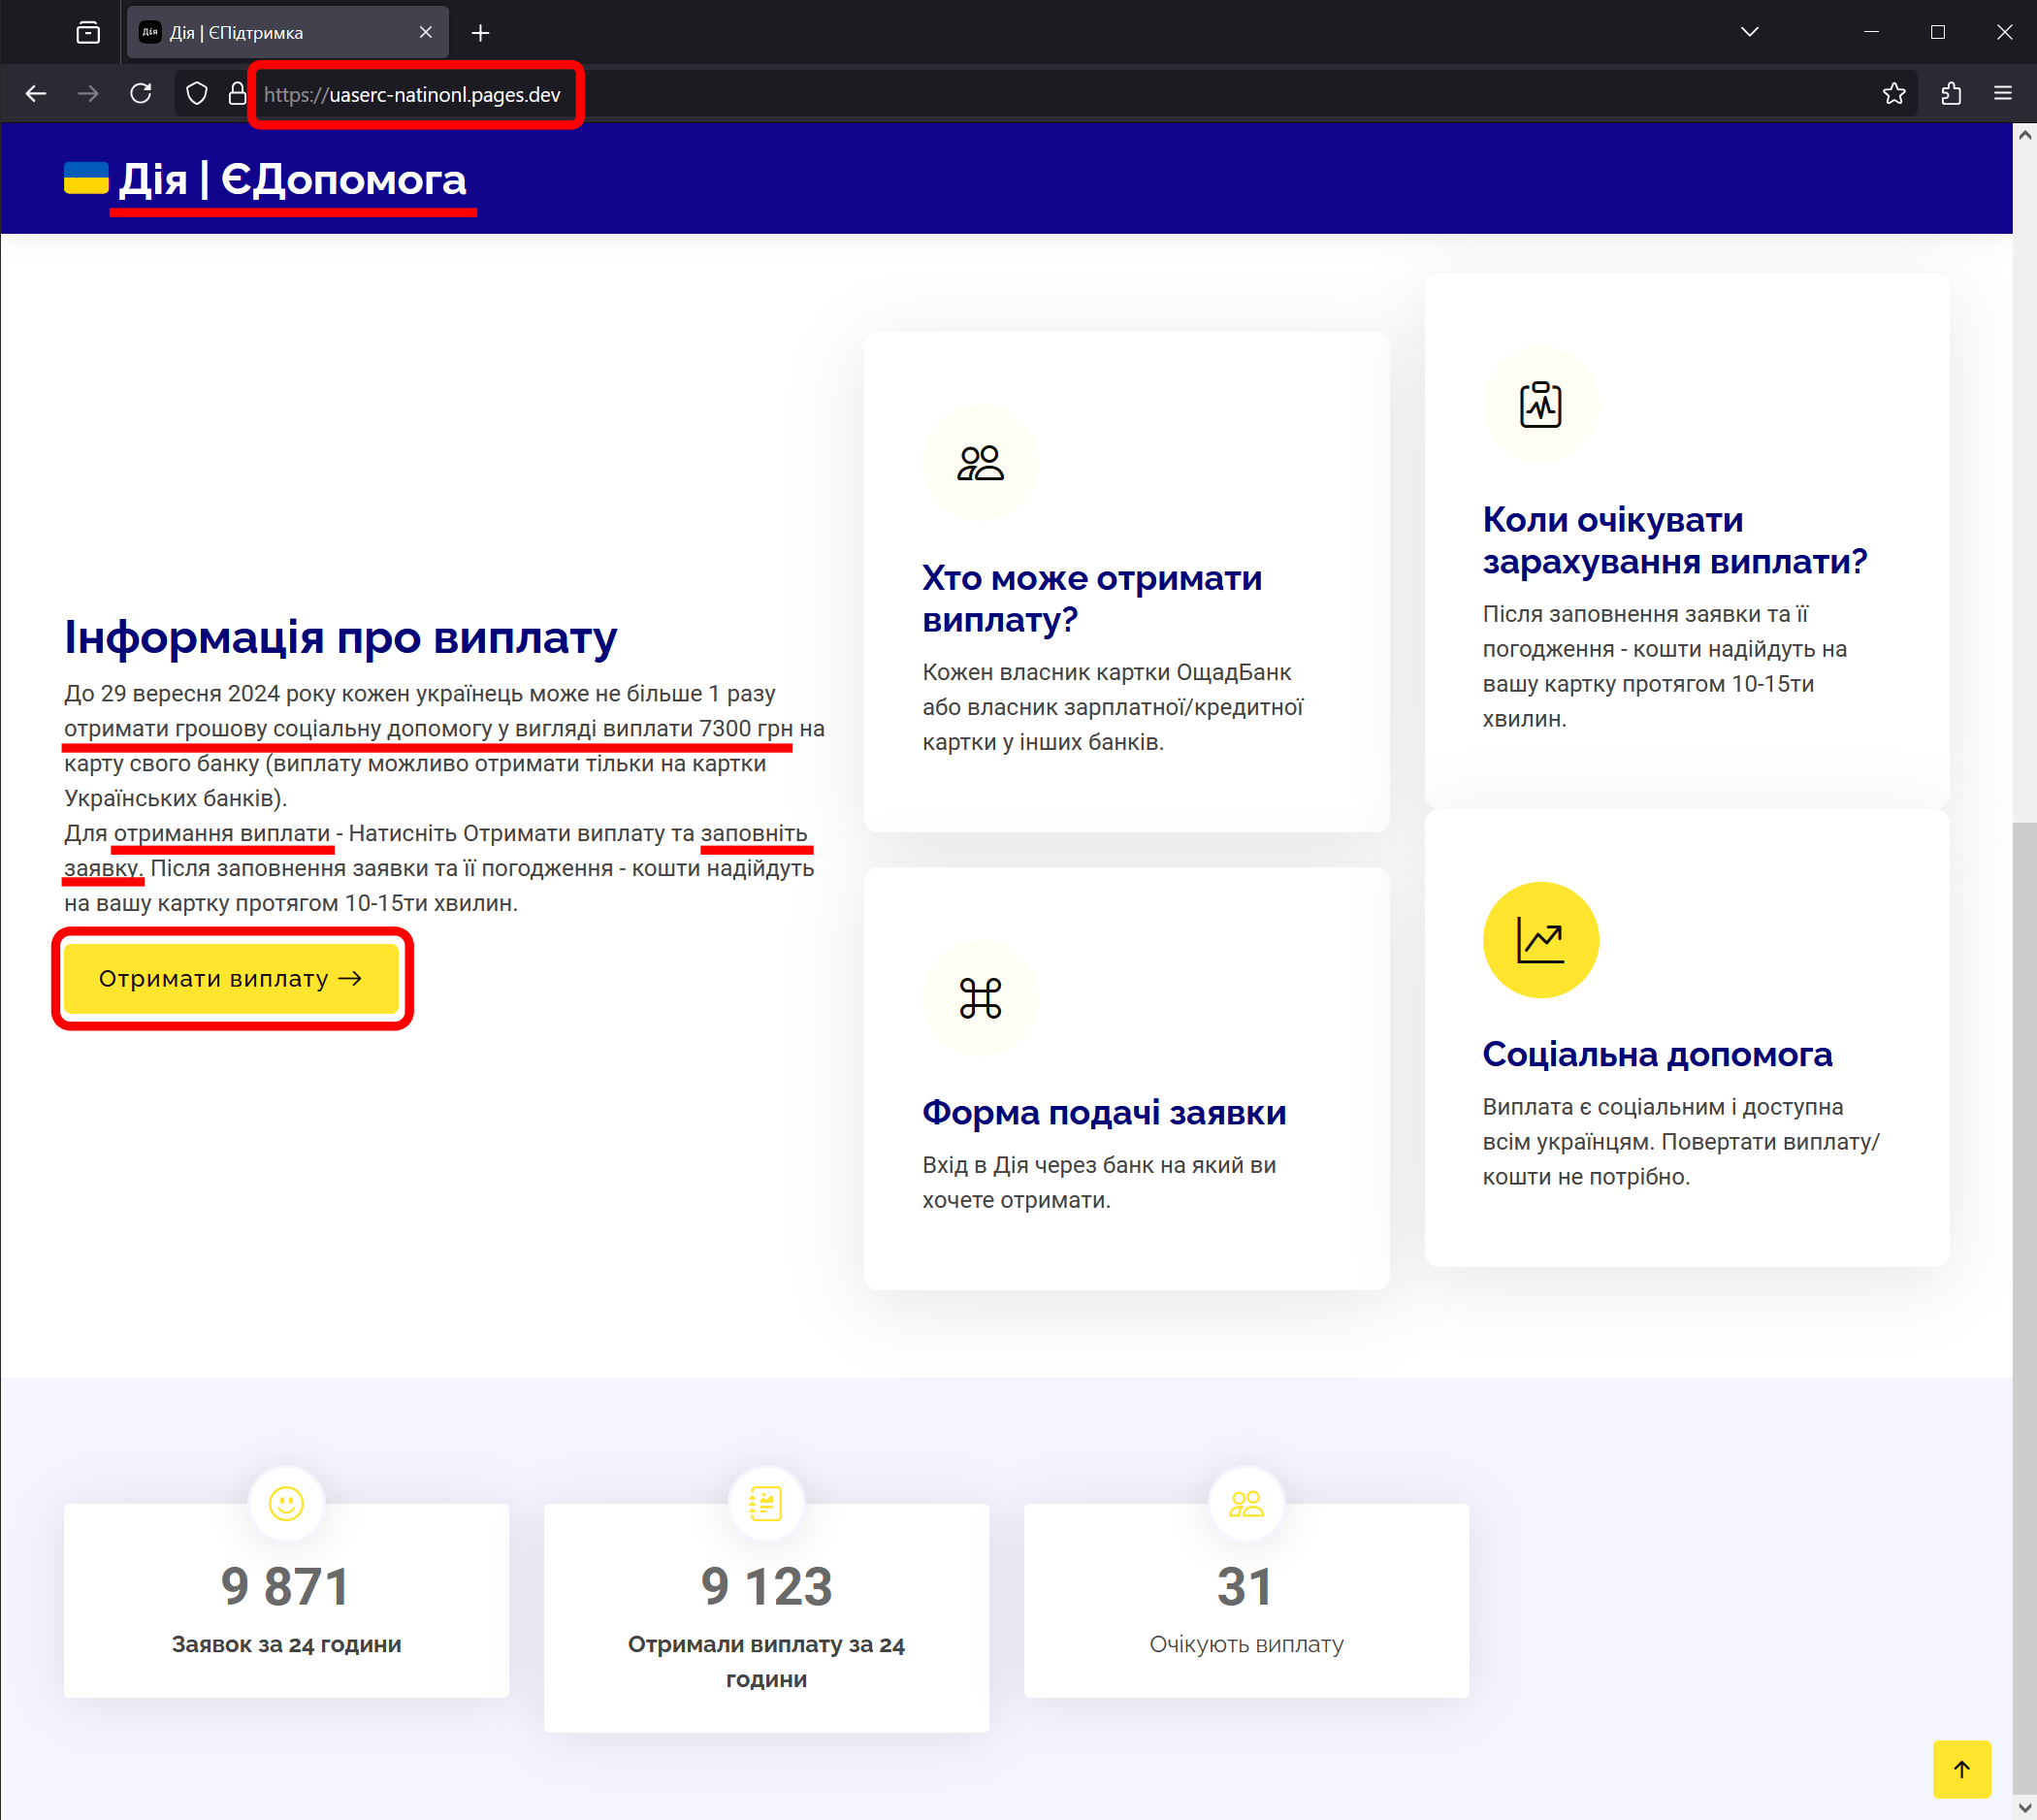The height and width of the screenshot is (1820, 2037).
Task: Click the Інформація про виплату heading
Action: [341, 637]
